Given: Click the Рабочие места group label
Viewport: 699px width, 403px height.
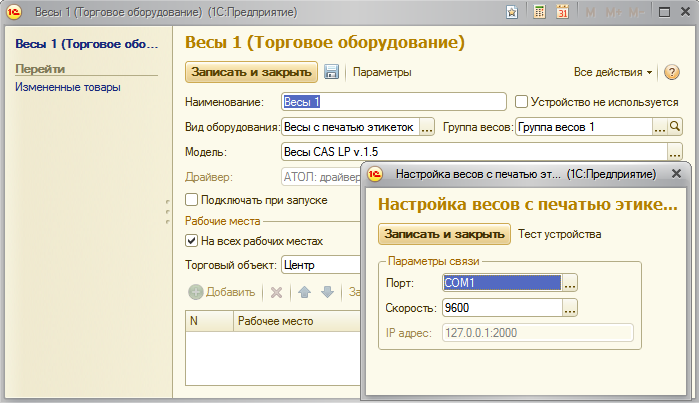Looking at the screenshot, I should pos(222,221).
